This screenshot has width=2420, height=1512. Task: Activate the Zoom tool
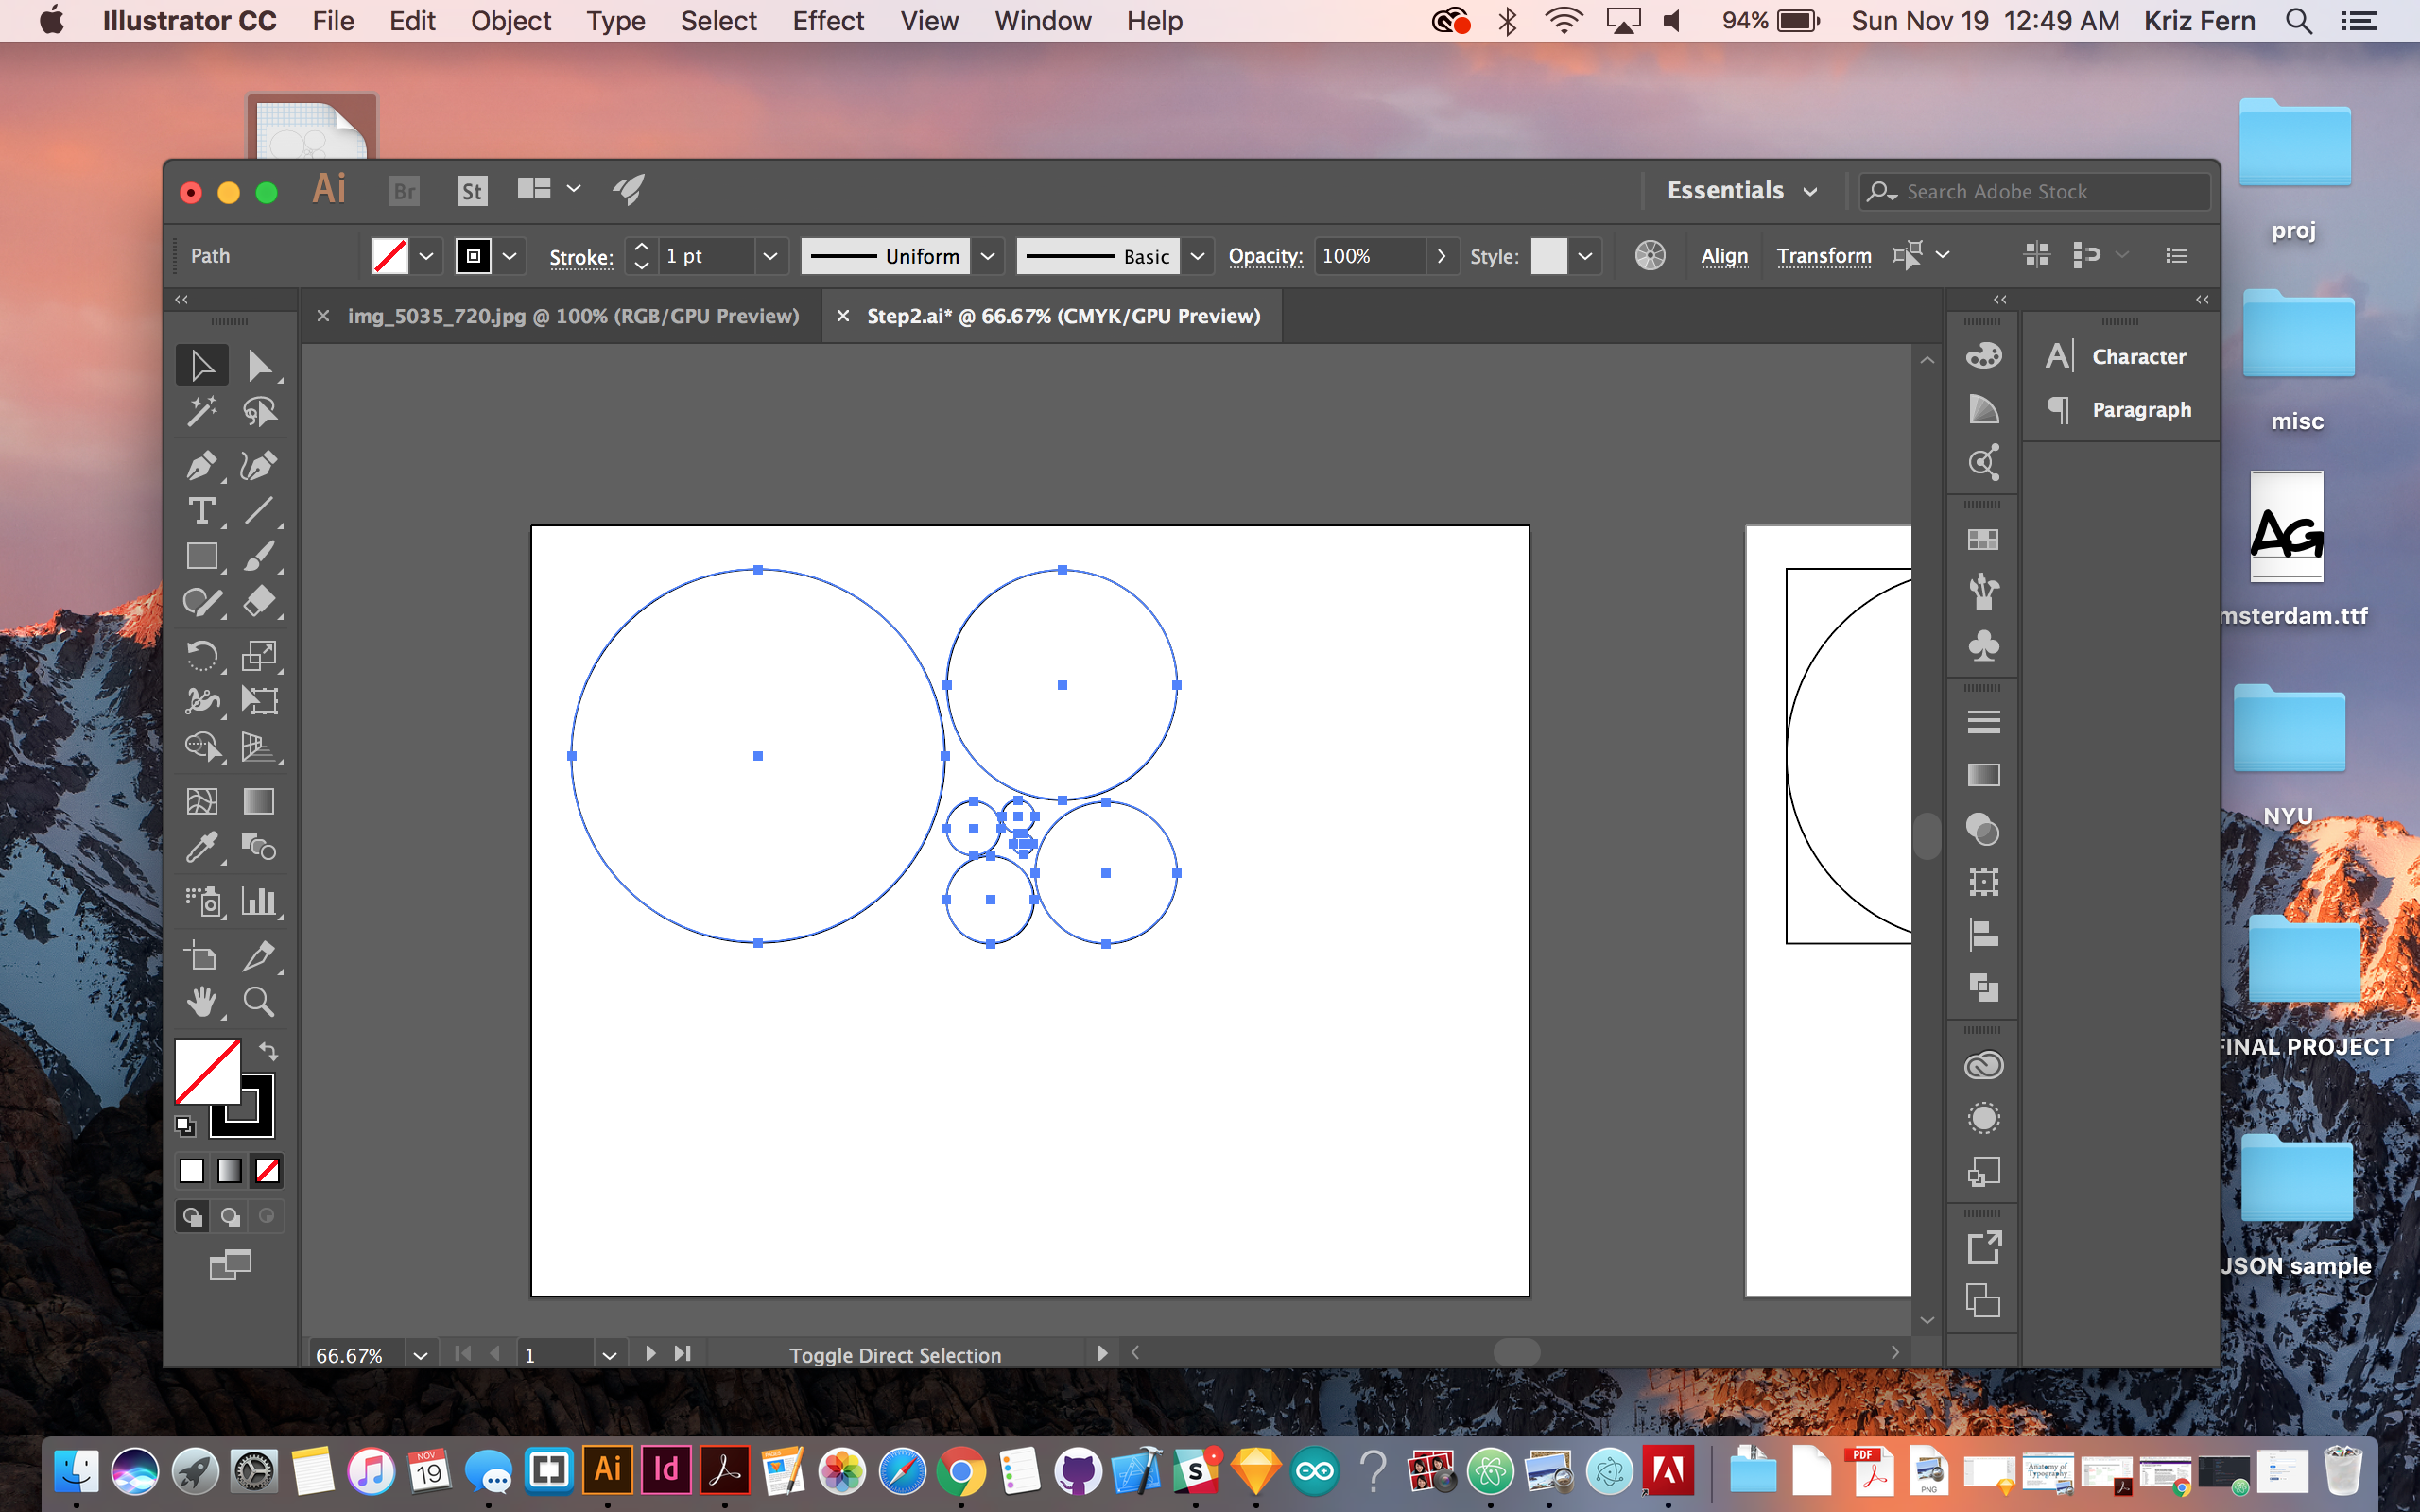coord(259,1001)
